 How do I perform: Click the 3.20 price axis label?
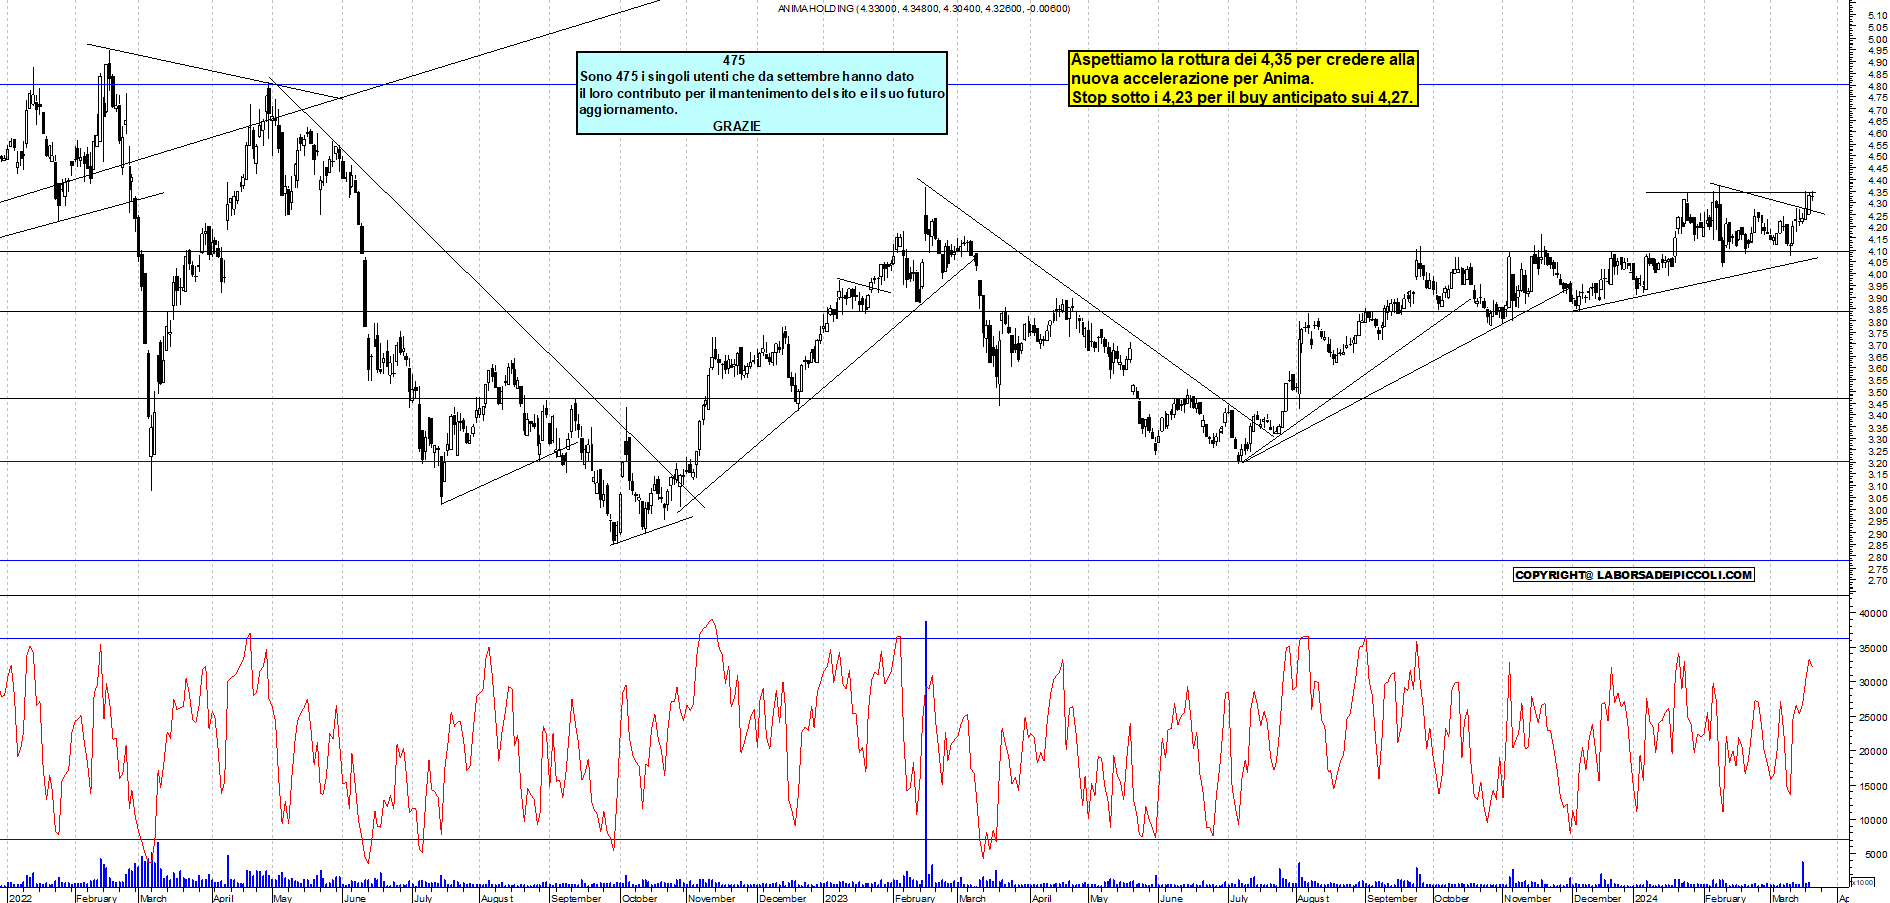point(1877,464)
